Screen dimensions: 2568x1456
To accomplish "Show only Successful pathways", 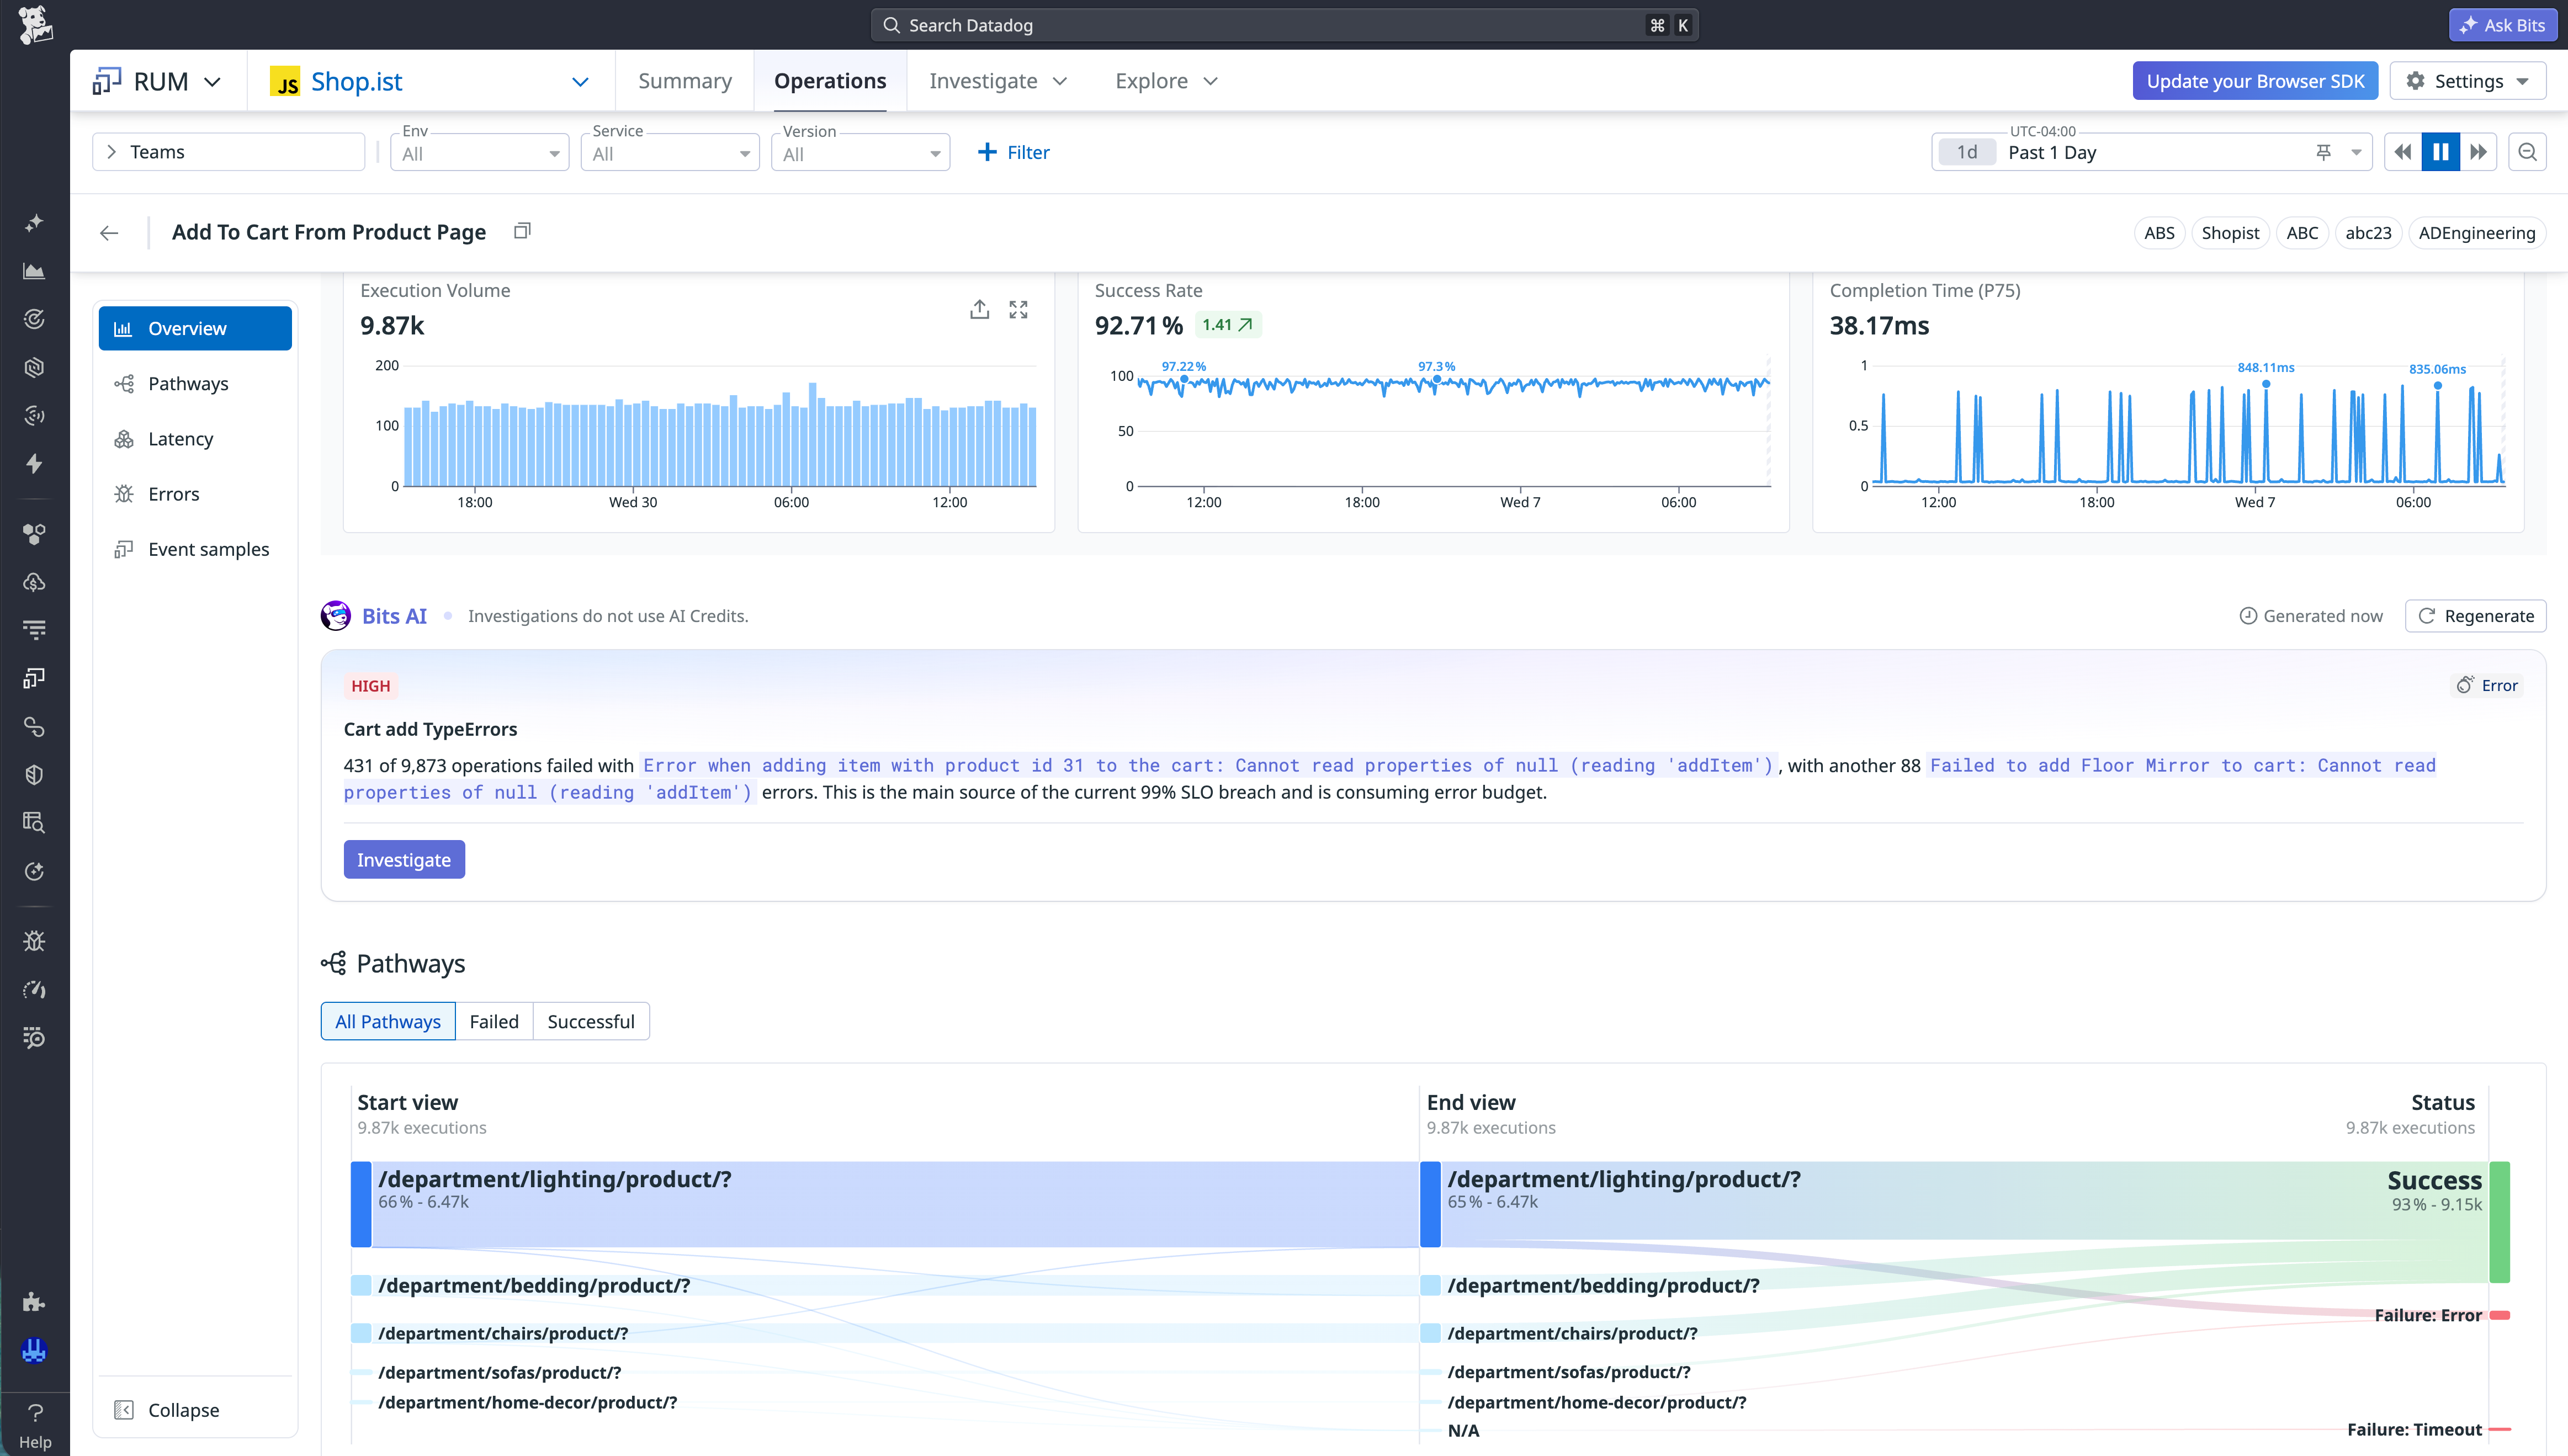I will click(x=591, y=1021).
